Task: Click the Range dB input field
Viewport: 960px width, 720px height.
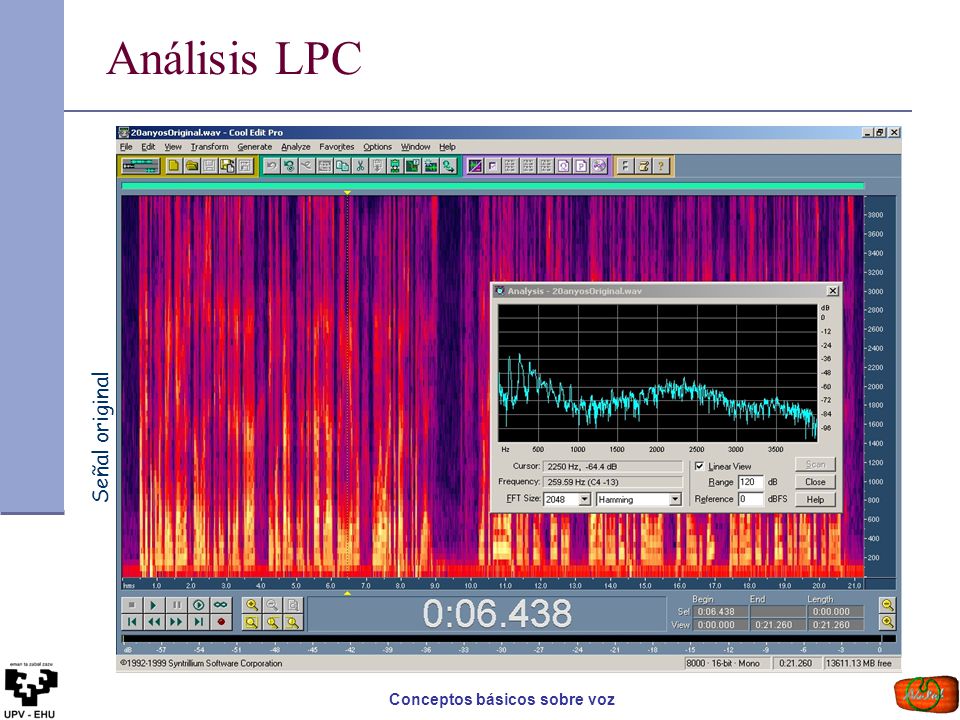Action: pyautogui.click(x=751, y=482)
